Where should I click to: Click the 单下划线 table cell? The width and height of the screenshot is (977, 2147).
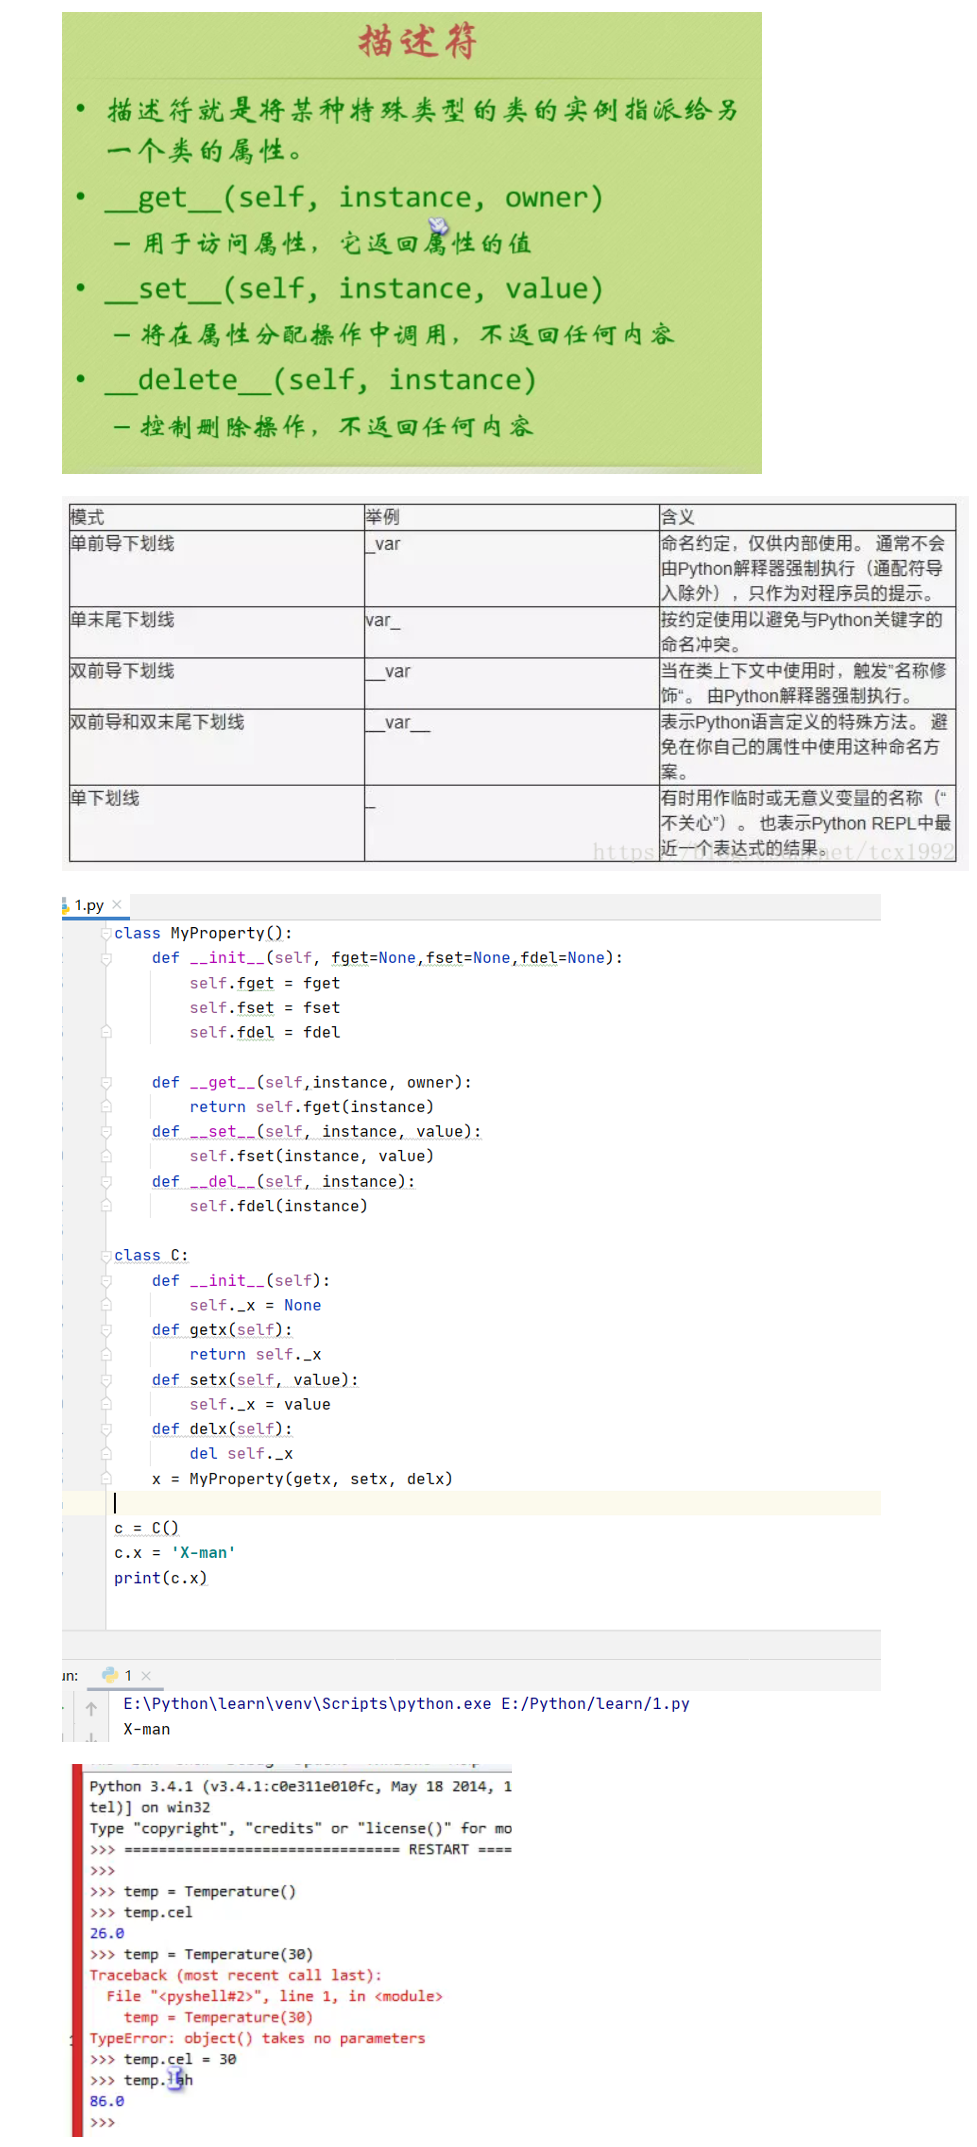click(x=217, y=823)
